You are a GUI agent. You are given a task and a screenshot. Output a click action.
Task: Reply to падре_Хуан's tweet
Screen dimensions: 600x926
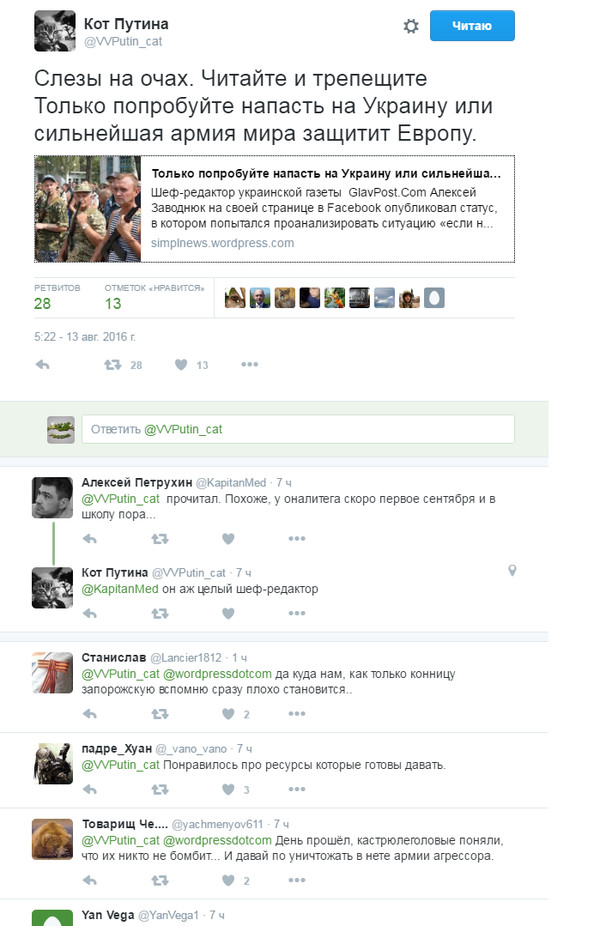pyautogui.click(x=90, y=789)
